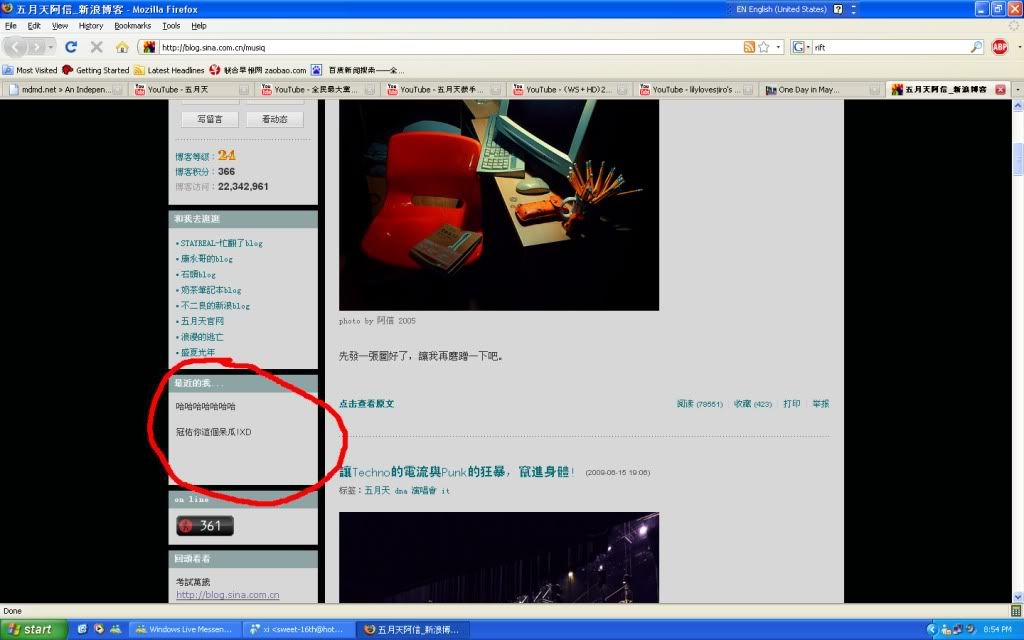The width and height of the screenshot is (1024, 640).
Task: Open the Help menu
Action: click(x=199, y=26)
